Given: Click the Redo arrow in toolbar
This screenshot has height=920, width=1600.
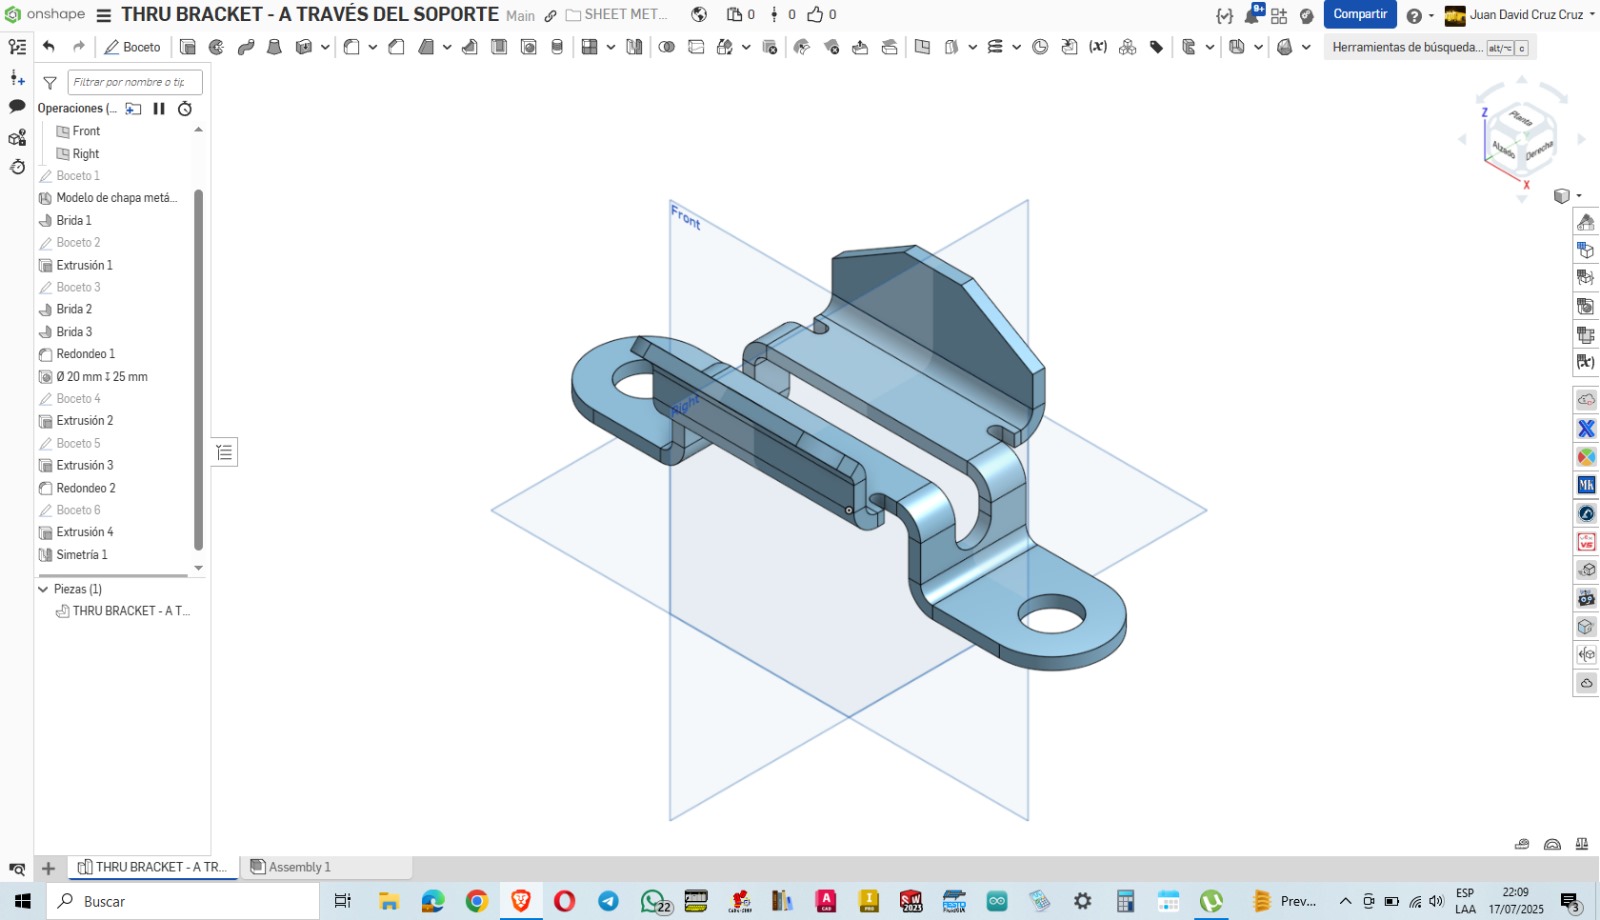Looking at the screenshot, I should [79, 46].
